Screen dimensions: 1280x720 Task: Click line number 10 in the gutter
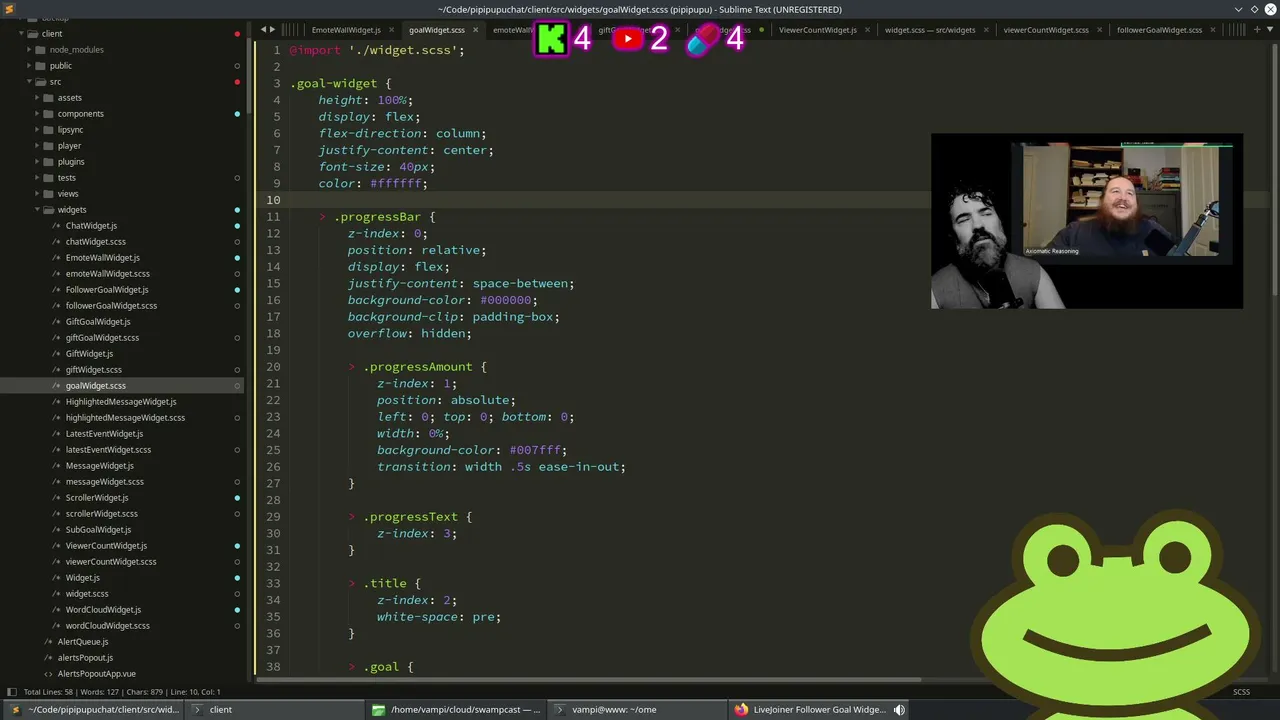(274, 200)
